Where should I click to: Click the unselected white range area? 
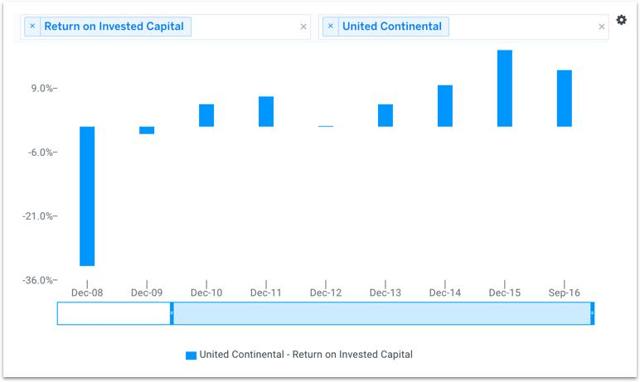(113, 313)
